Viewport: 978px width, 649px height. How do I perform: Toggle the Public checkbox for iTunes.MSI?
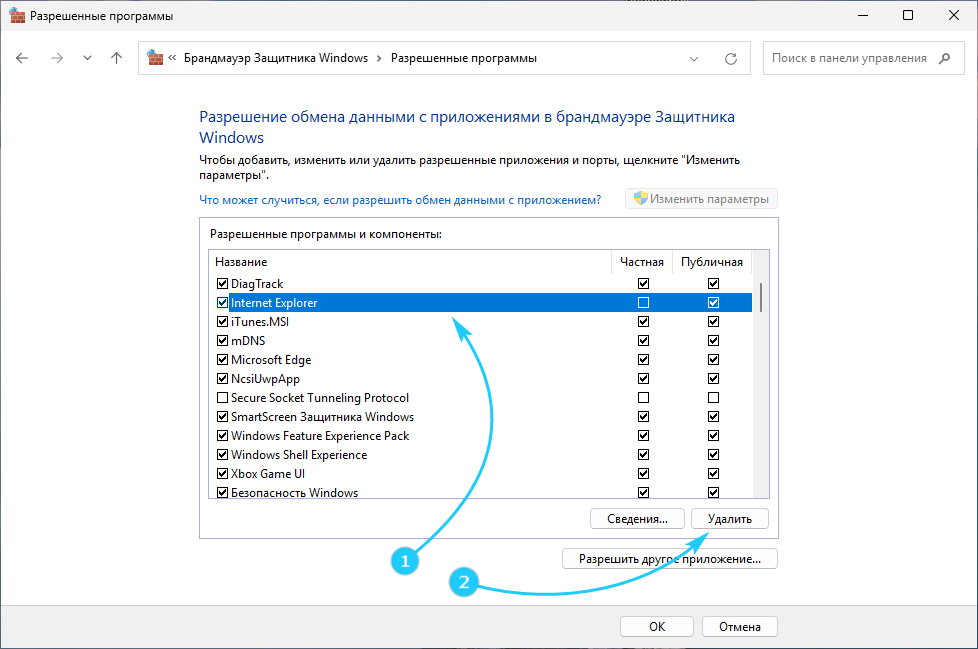click(x=713, y=322)
